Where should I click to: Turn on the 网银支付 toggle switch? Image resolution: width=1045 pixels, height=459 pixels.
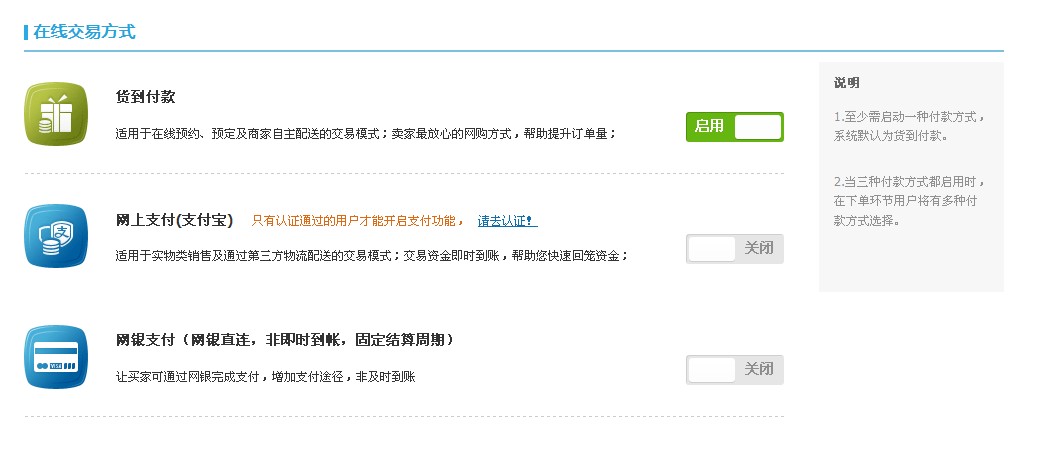[x=734, y=370]
